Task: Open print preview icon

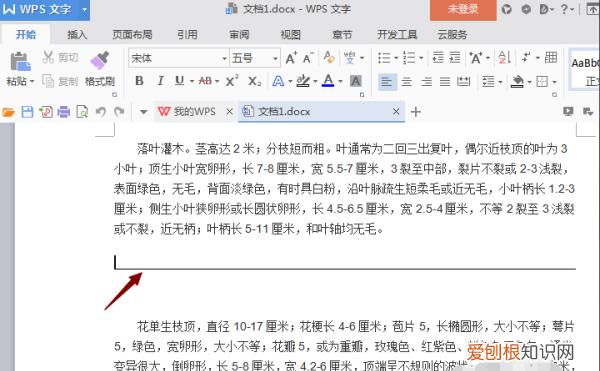Action: tap(82, 112)
